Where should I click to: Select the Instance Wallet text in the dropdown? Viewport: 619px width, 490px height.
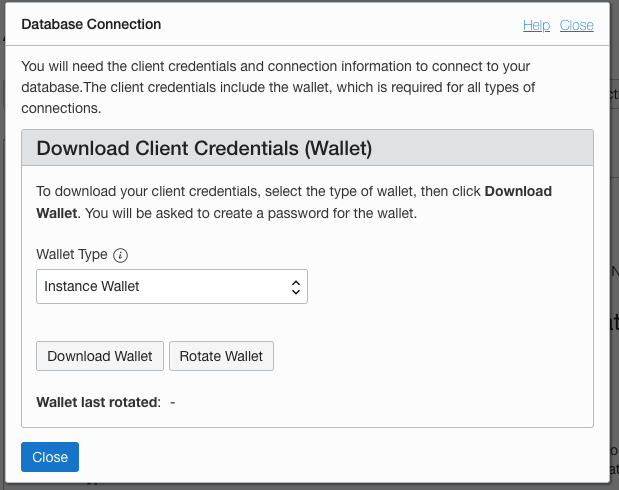coord(92,286)
